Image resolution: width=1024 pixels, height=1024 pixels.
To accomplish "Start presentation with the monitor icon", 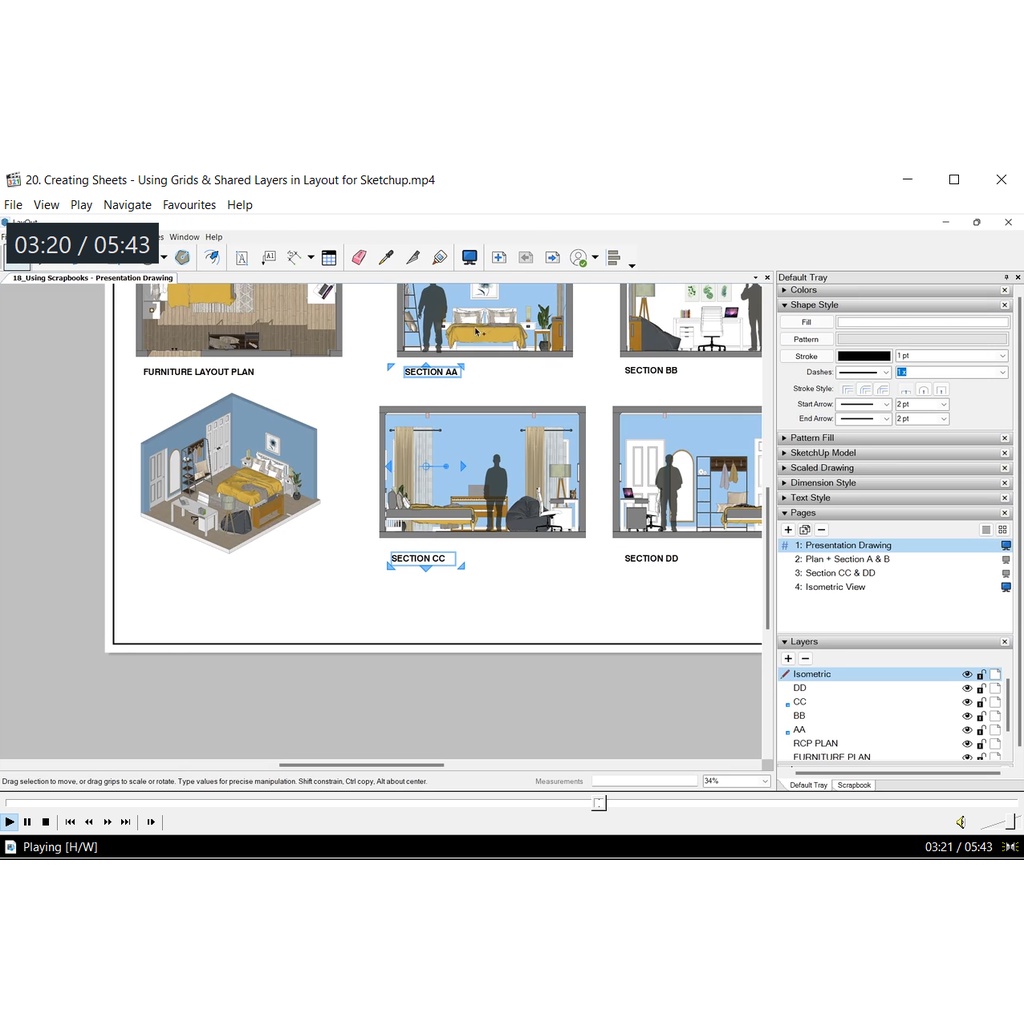I will tap(469, 258).
